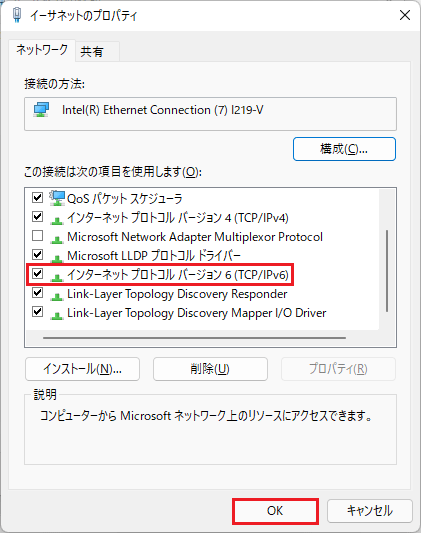The image size is (421, 533).
Task: Click the horizontal scrollbar under the items list
Action: (194, 338)
